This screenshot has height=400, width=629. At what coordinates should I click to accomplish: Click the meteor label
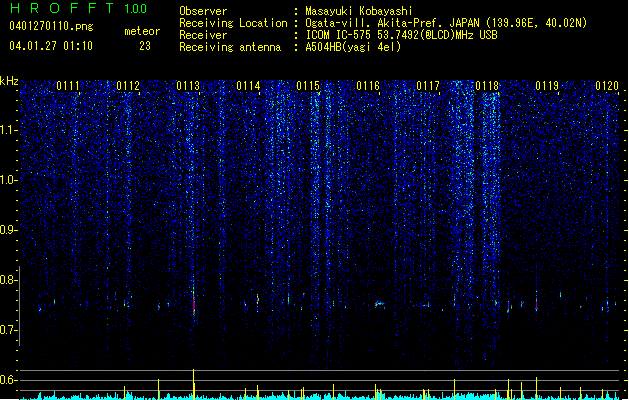click(x=142, y=31)
